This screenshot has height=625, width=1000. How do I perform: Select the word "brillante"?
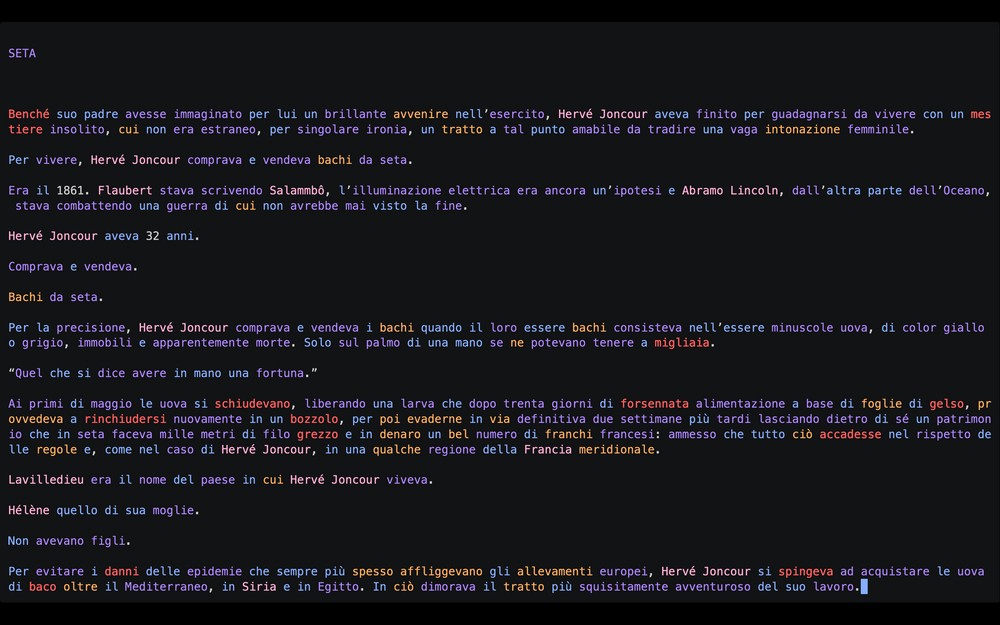[x=355, y=114]
